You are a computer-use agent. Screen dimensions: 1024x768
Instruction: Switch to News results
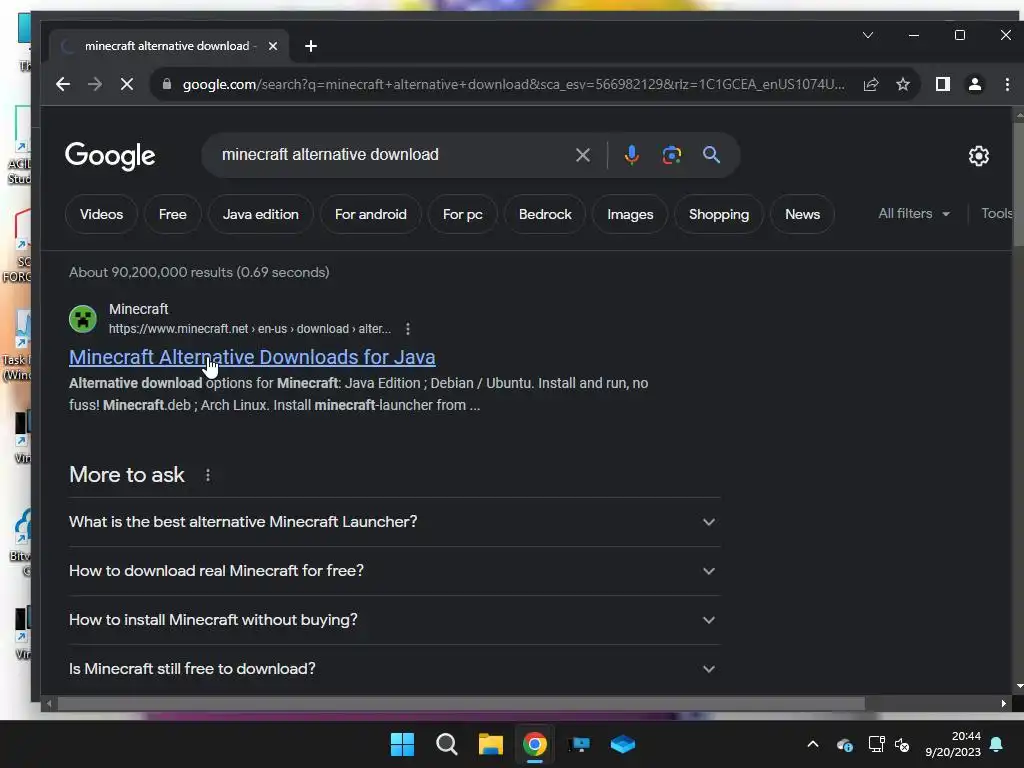(x=802, y=214)
